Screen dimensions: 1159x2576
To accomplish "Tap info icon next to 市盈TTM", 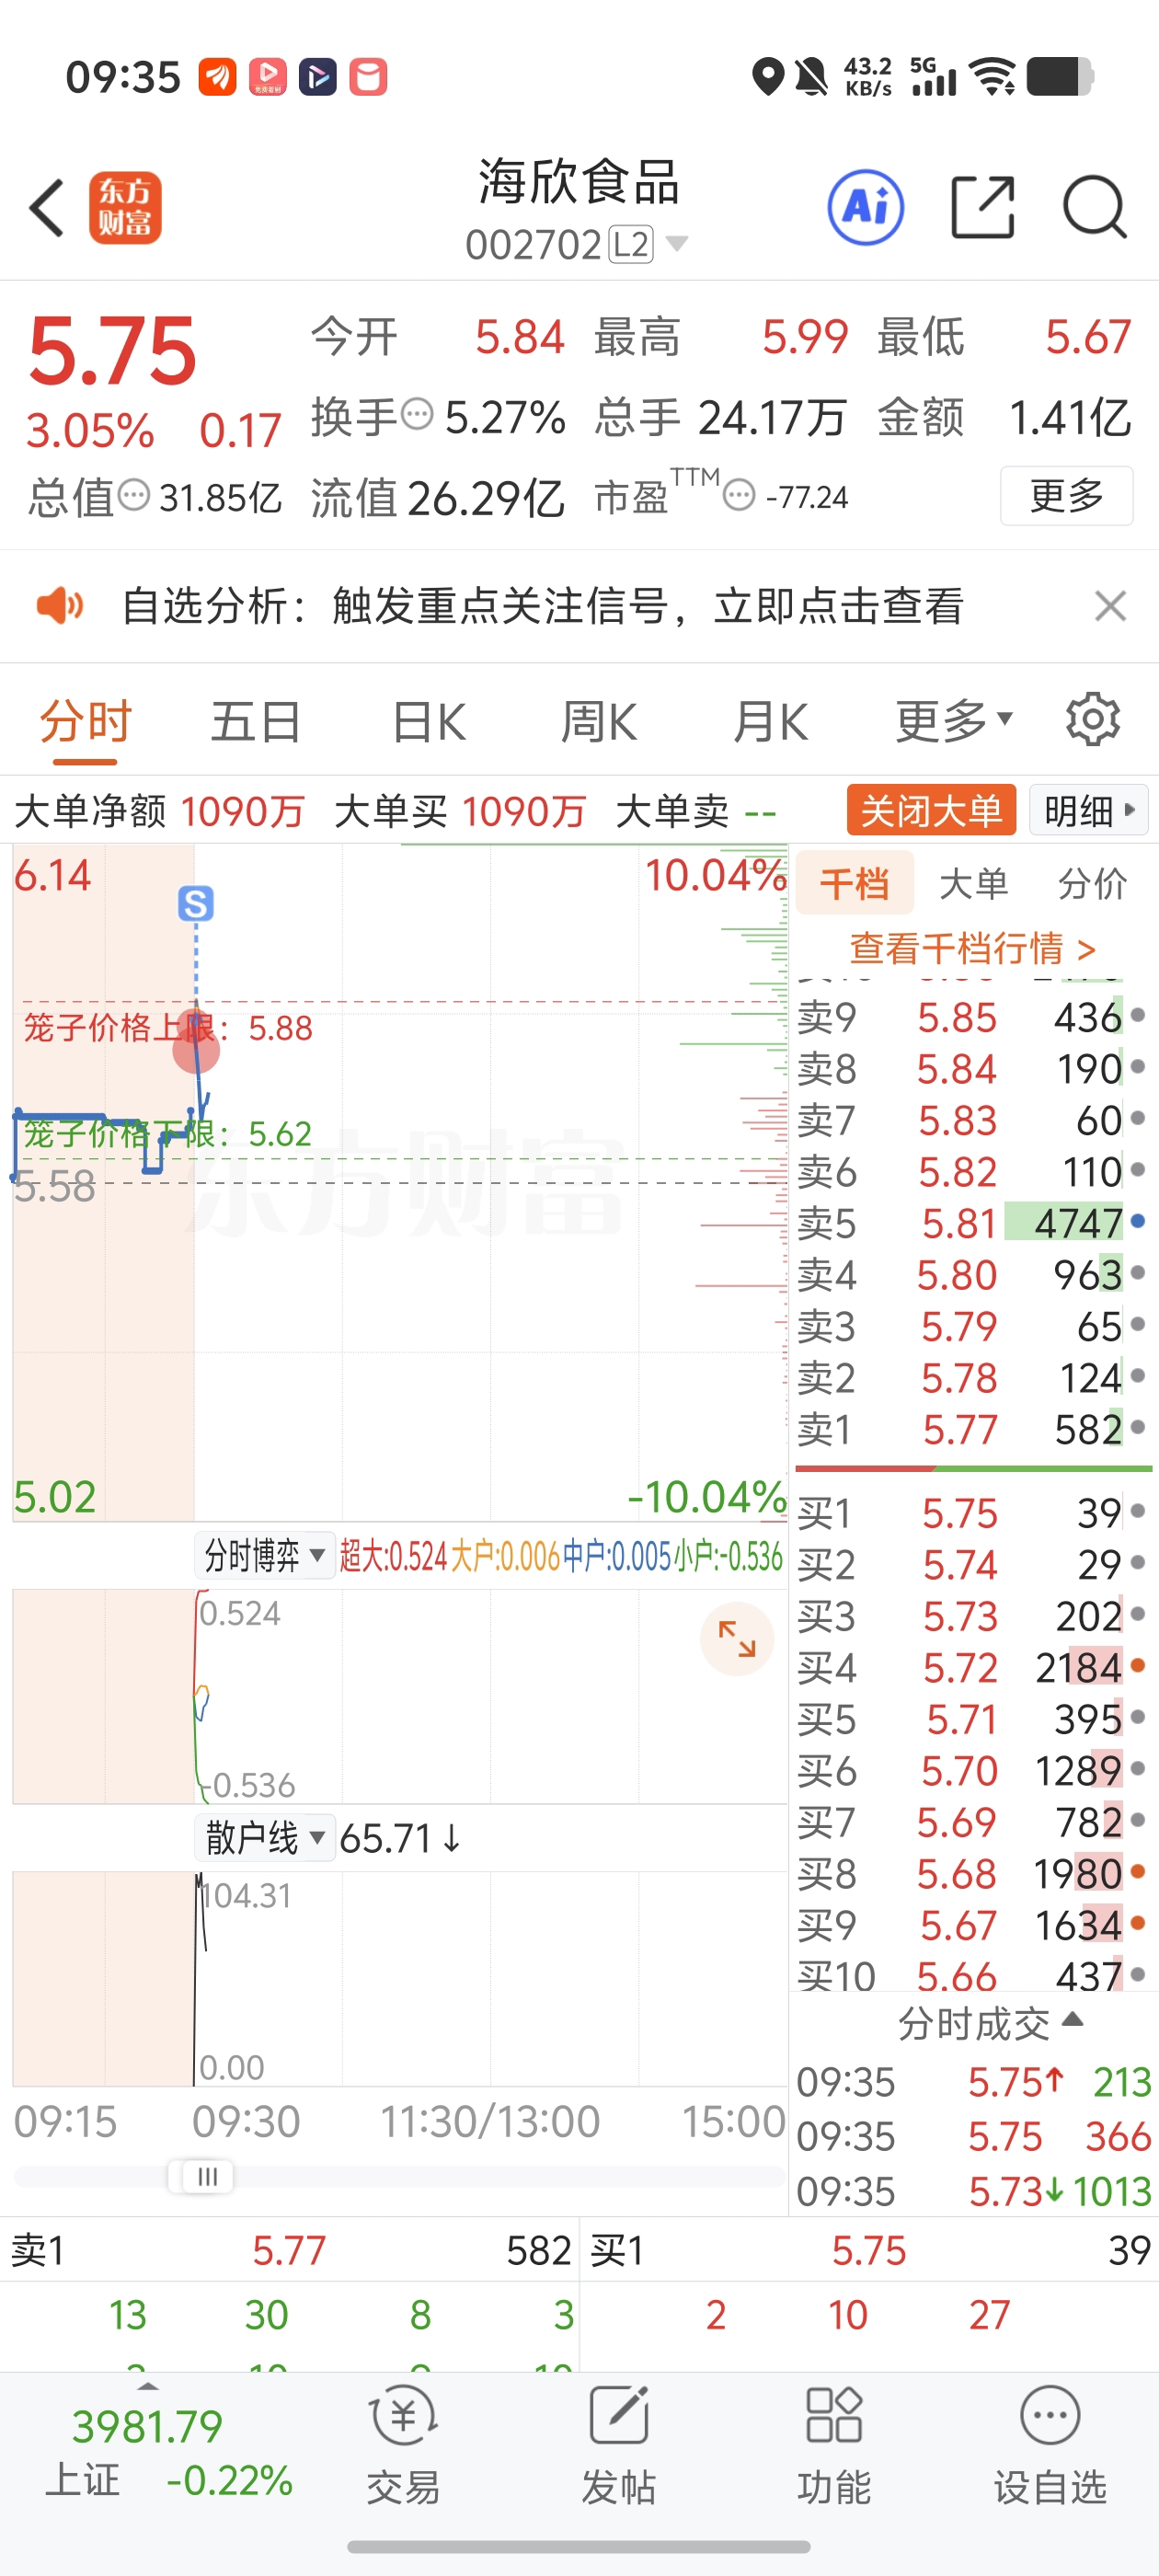I will point(739,495).
